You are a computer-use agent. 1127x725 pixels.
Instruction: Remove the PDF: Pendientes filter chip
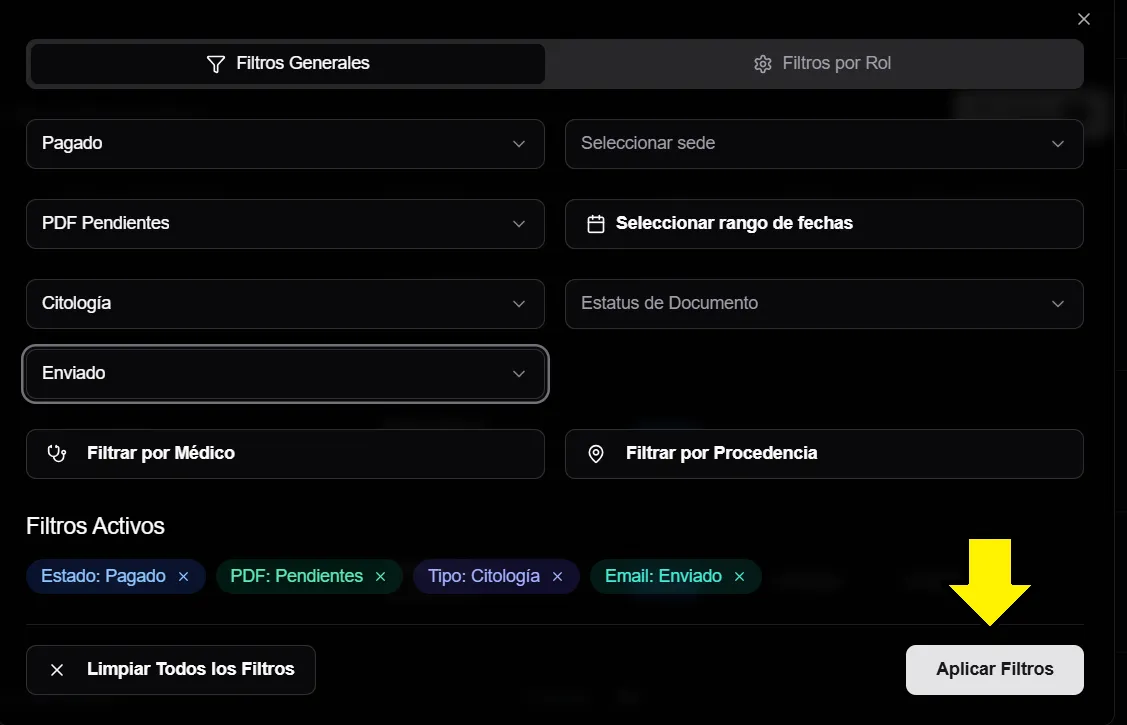tap(380, 577)
